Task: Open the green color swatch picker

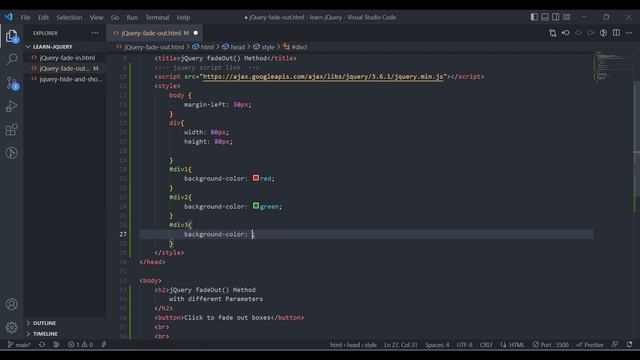Action: pos(256,206)
